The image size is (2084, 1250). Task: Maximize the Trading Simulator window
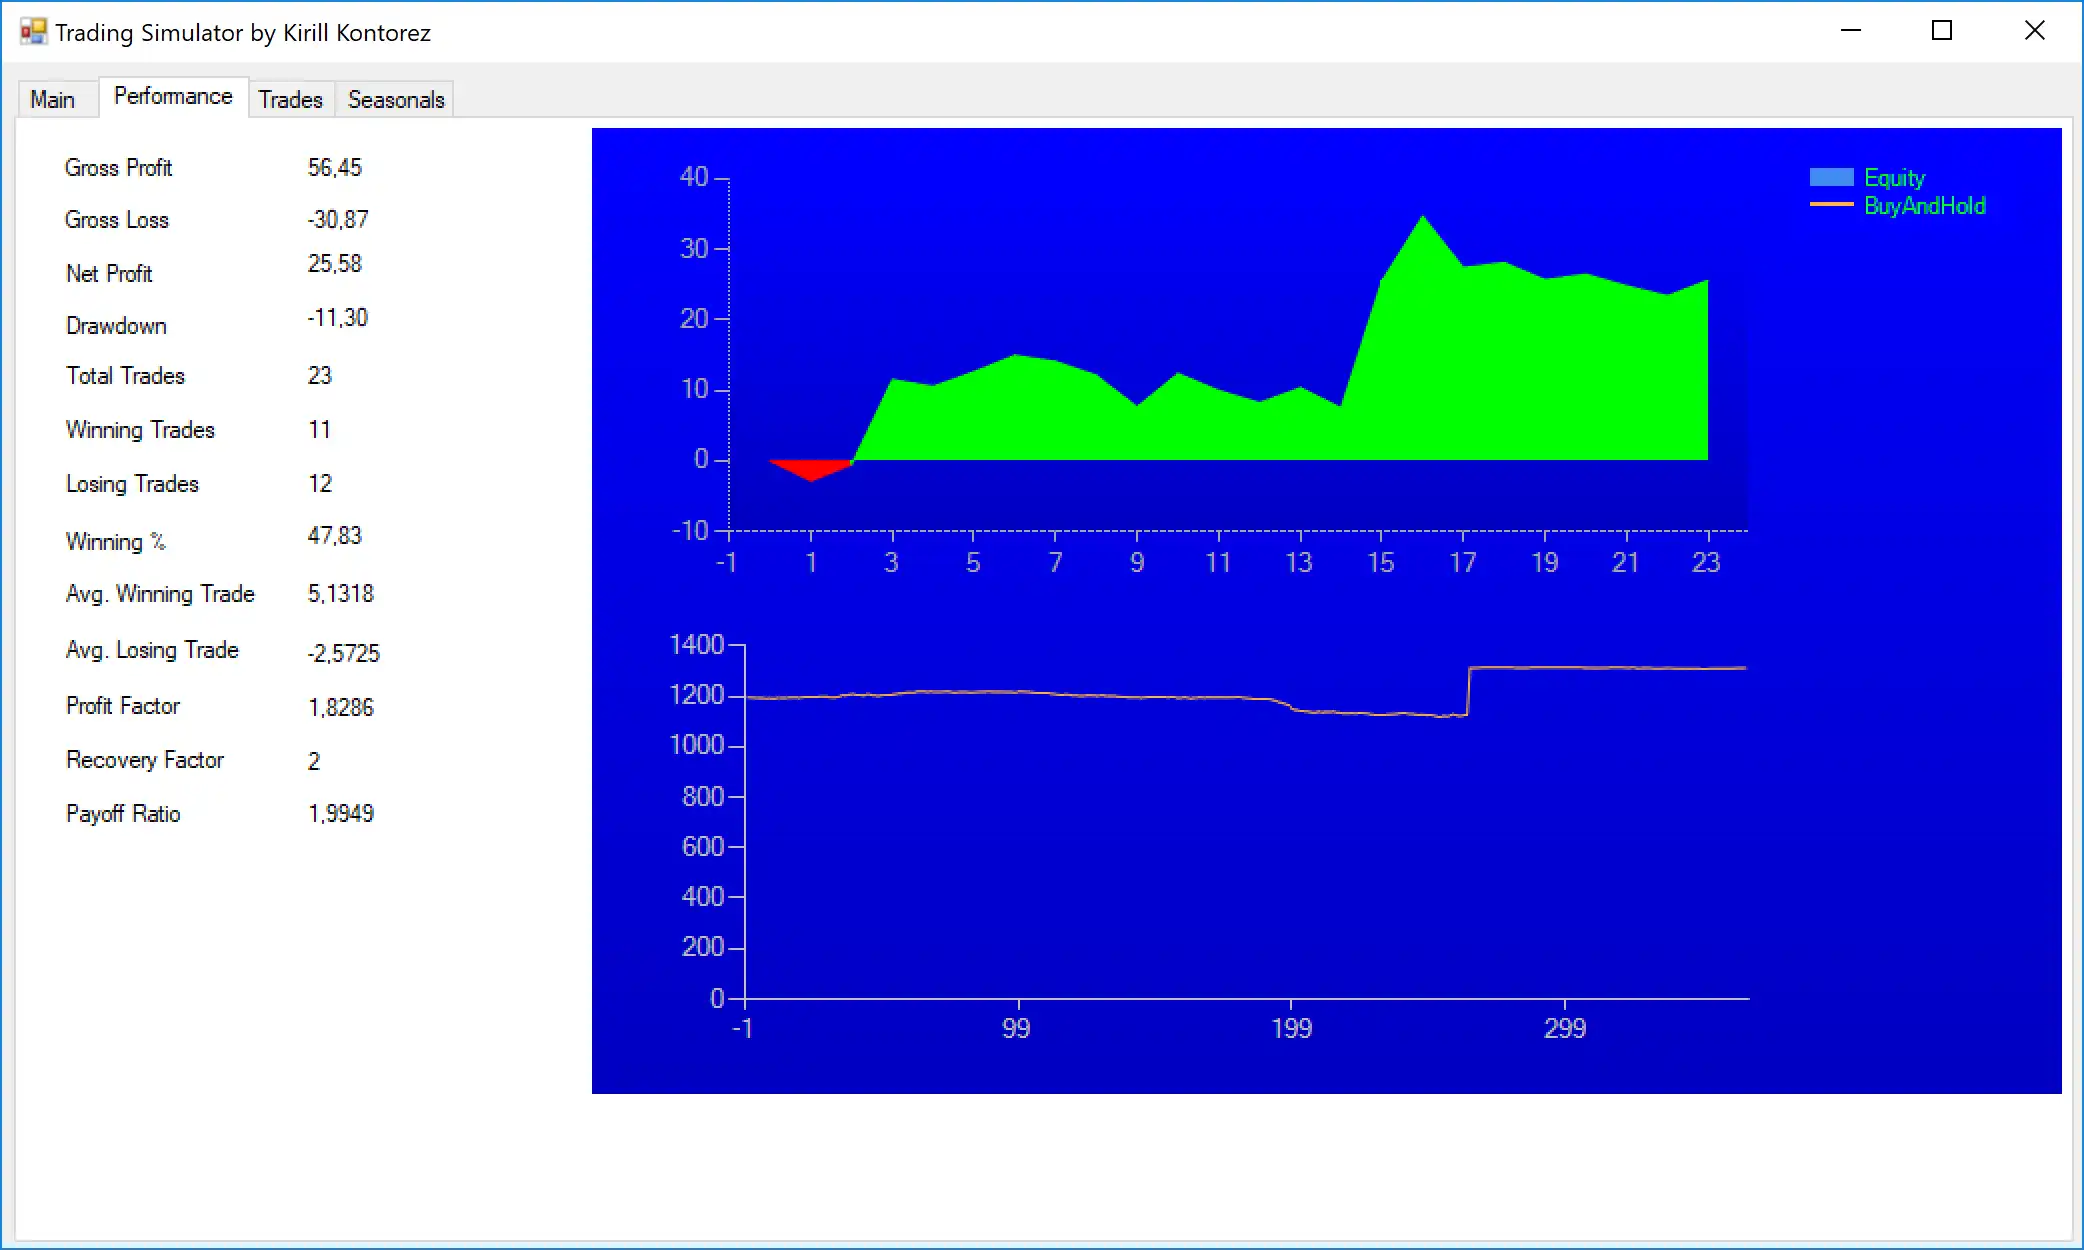1941,31
